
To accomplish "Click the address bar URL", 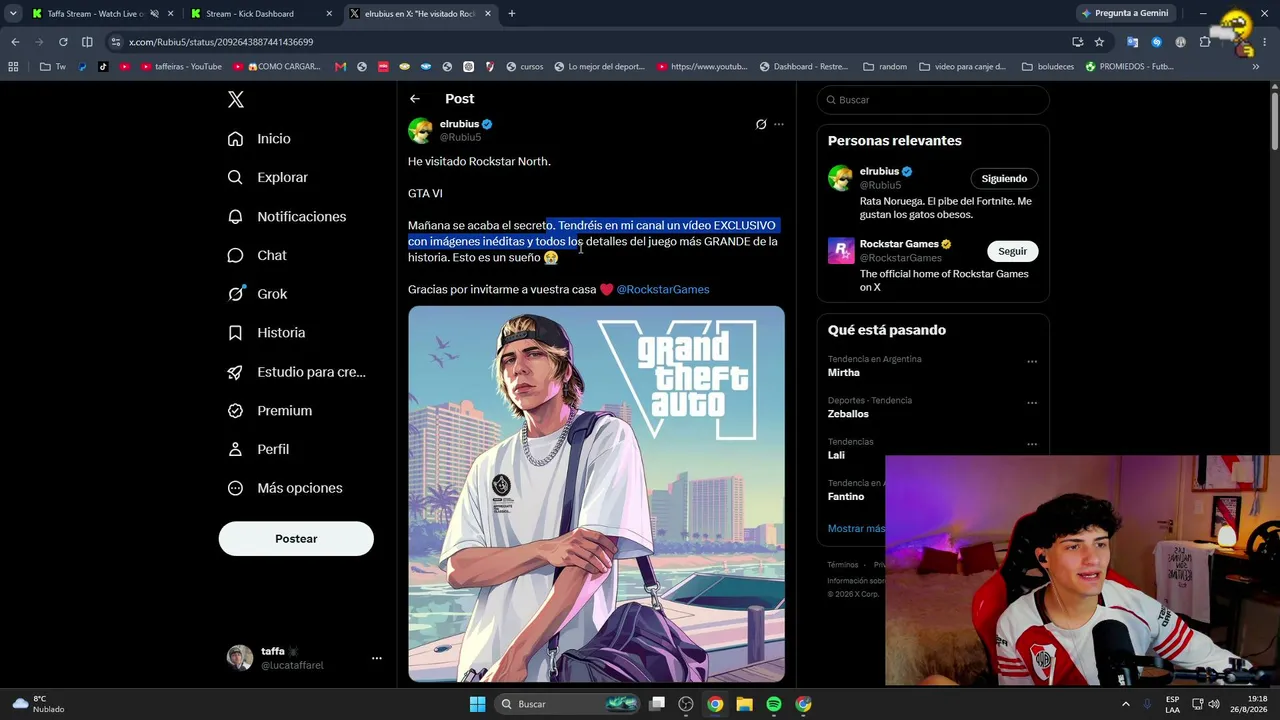I will [221, 42].
